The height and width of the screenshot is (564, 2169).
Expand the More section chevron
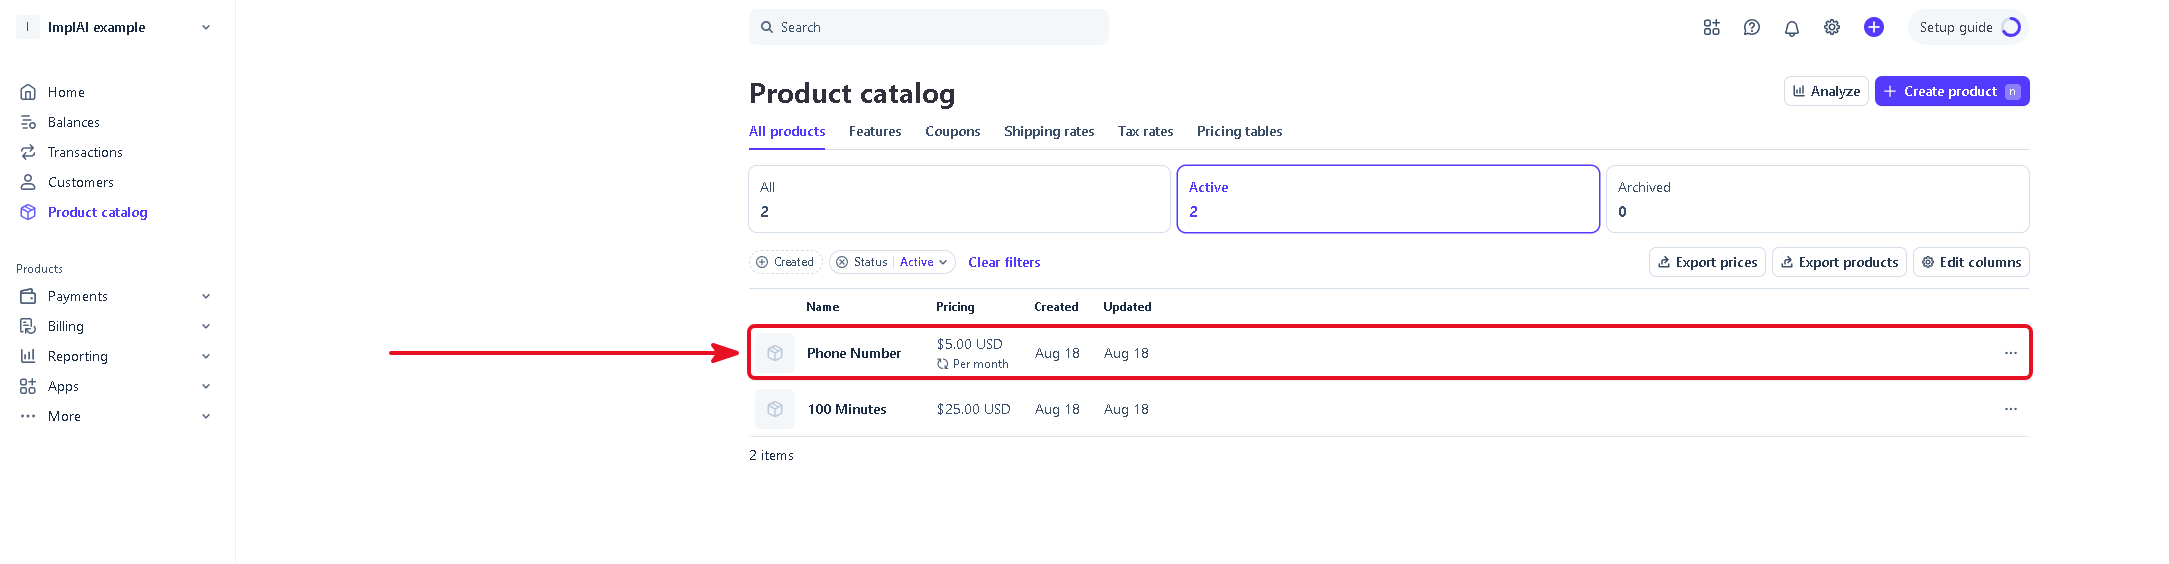(206, 416)
